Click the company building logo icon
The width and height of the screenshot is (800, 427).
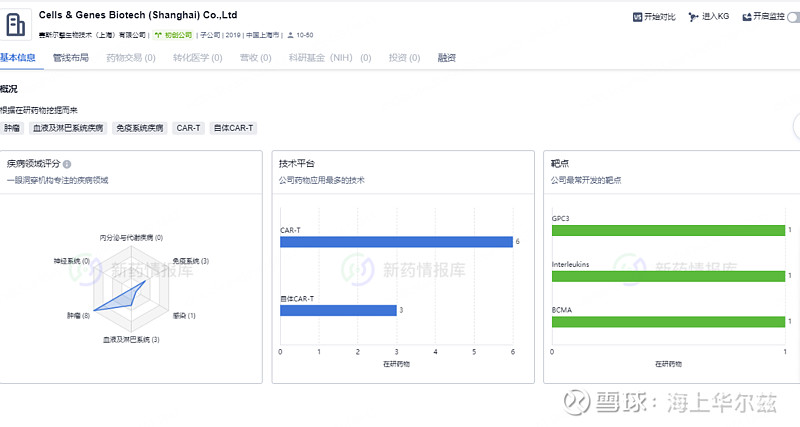click(15, 24)
